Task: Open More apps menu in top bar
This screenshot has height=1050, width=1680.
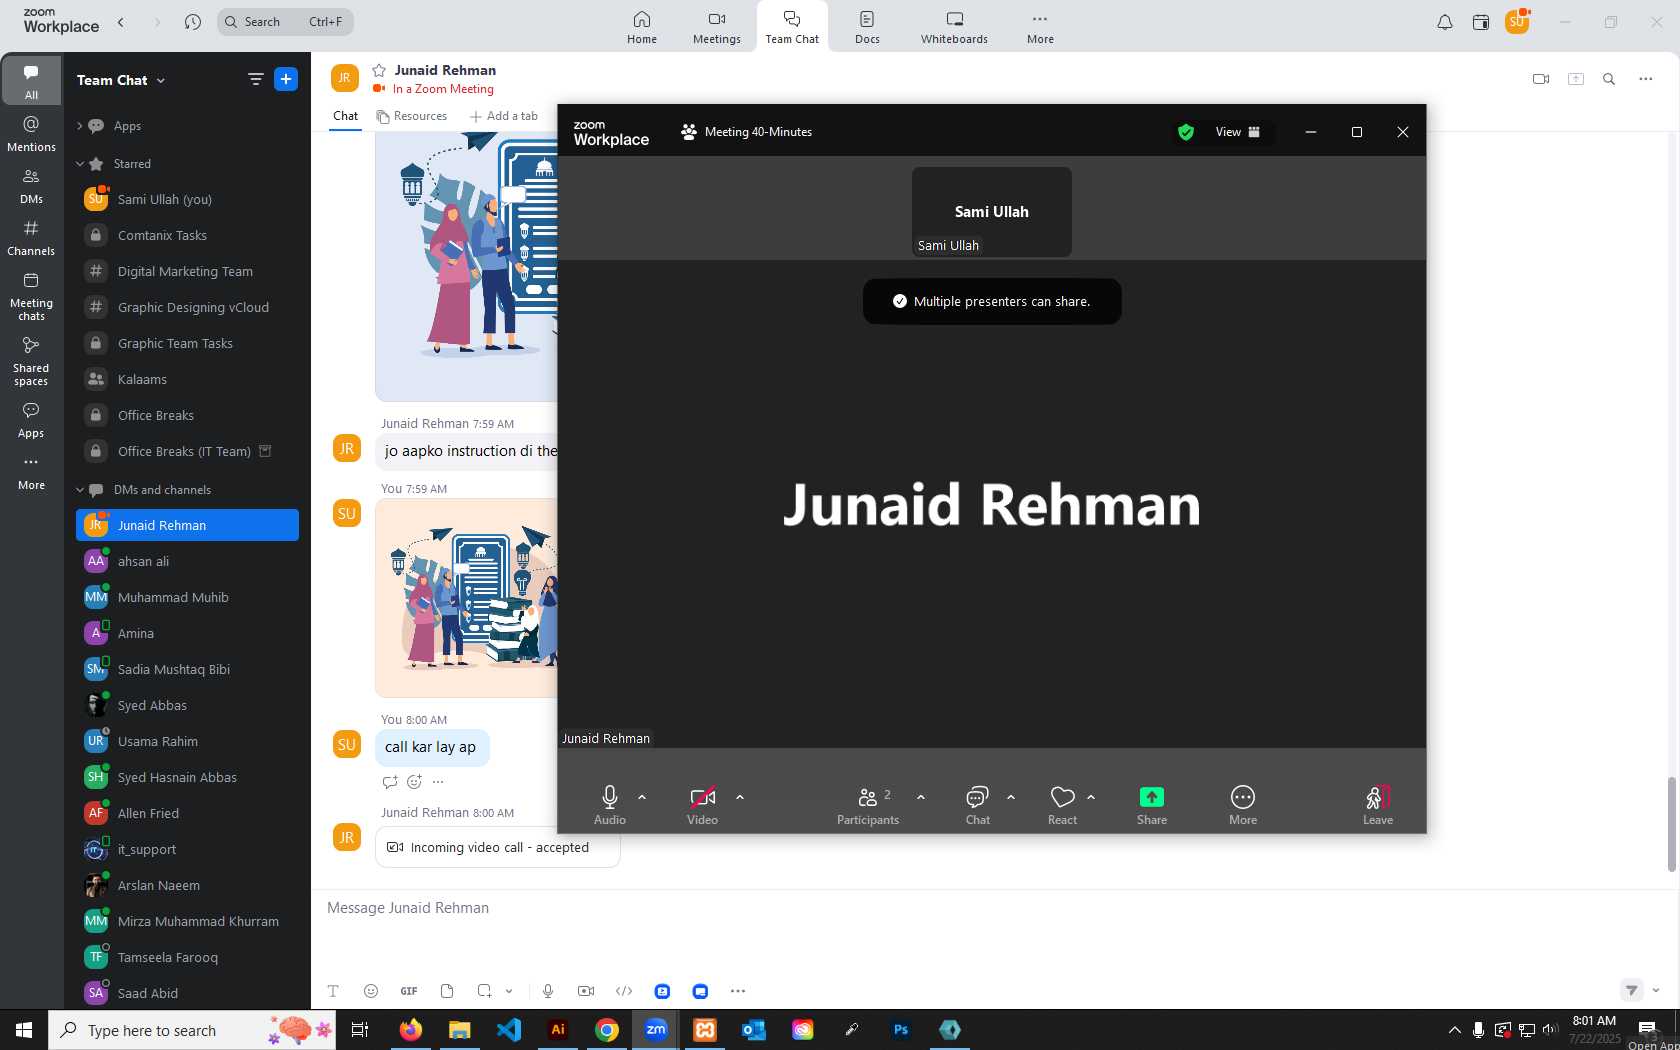Action: point(1040,27)
